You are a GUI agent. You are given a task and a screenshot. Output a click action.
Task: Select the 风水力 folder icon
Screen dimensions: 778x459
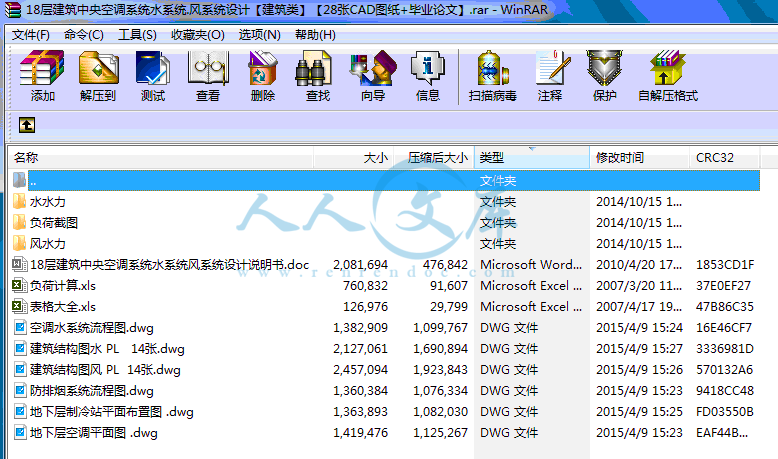pos(19,243)
